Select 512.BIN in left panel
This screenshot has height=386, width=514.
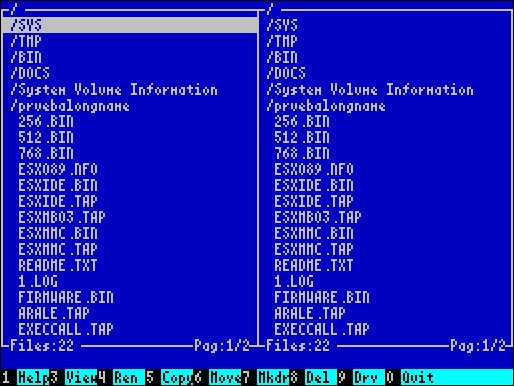coord(46,137)
